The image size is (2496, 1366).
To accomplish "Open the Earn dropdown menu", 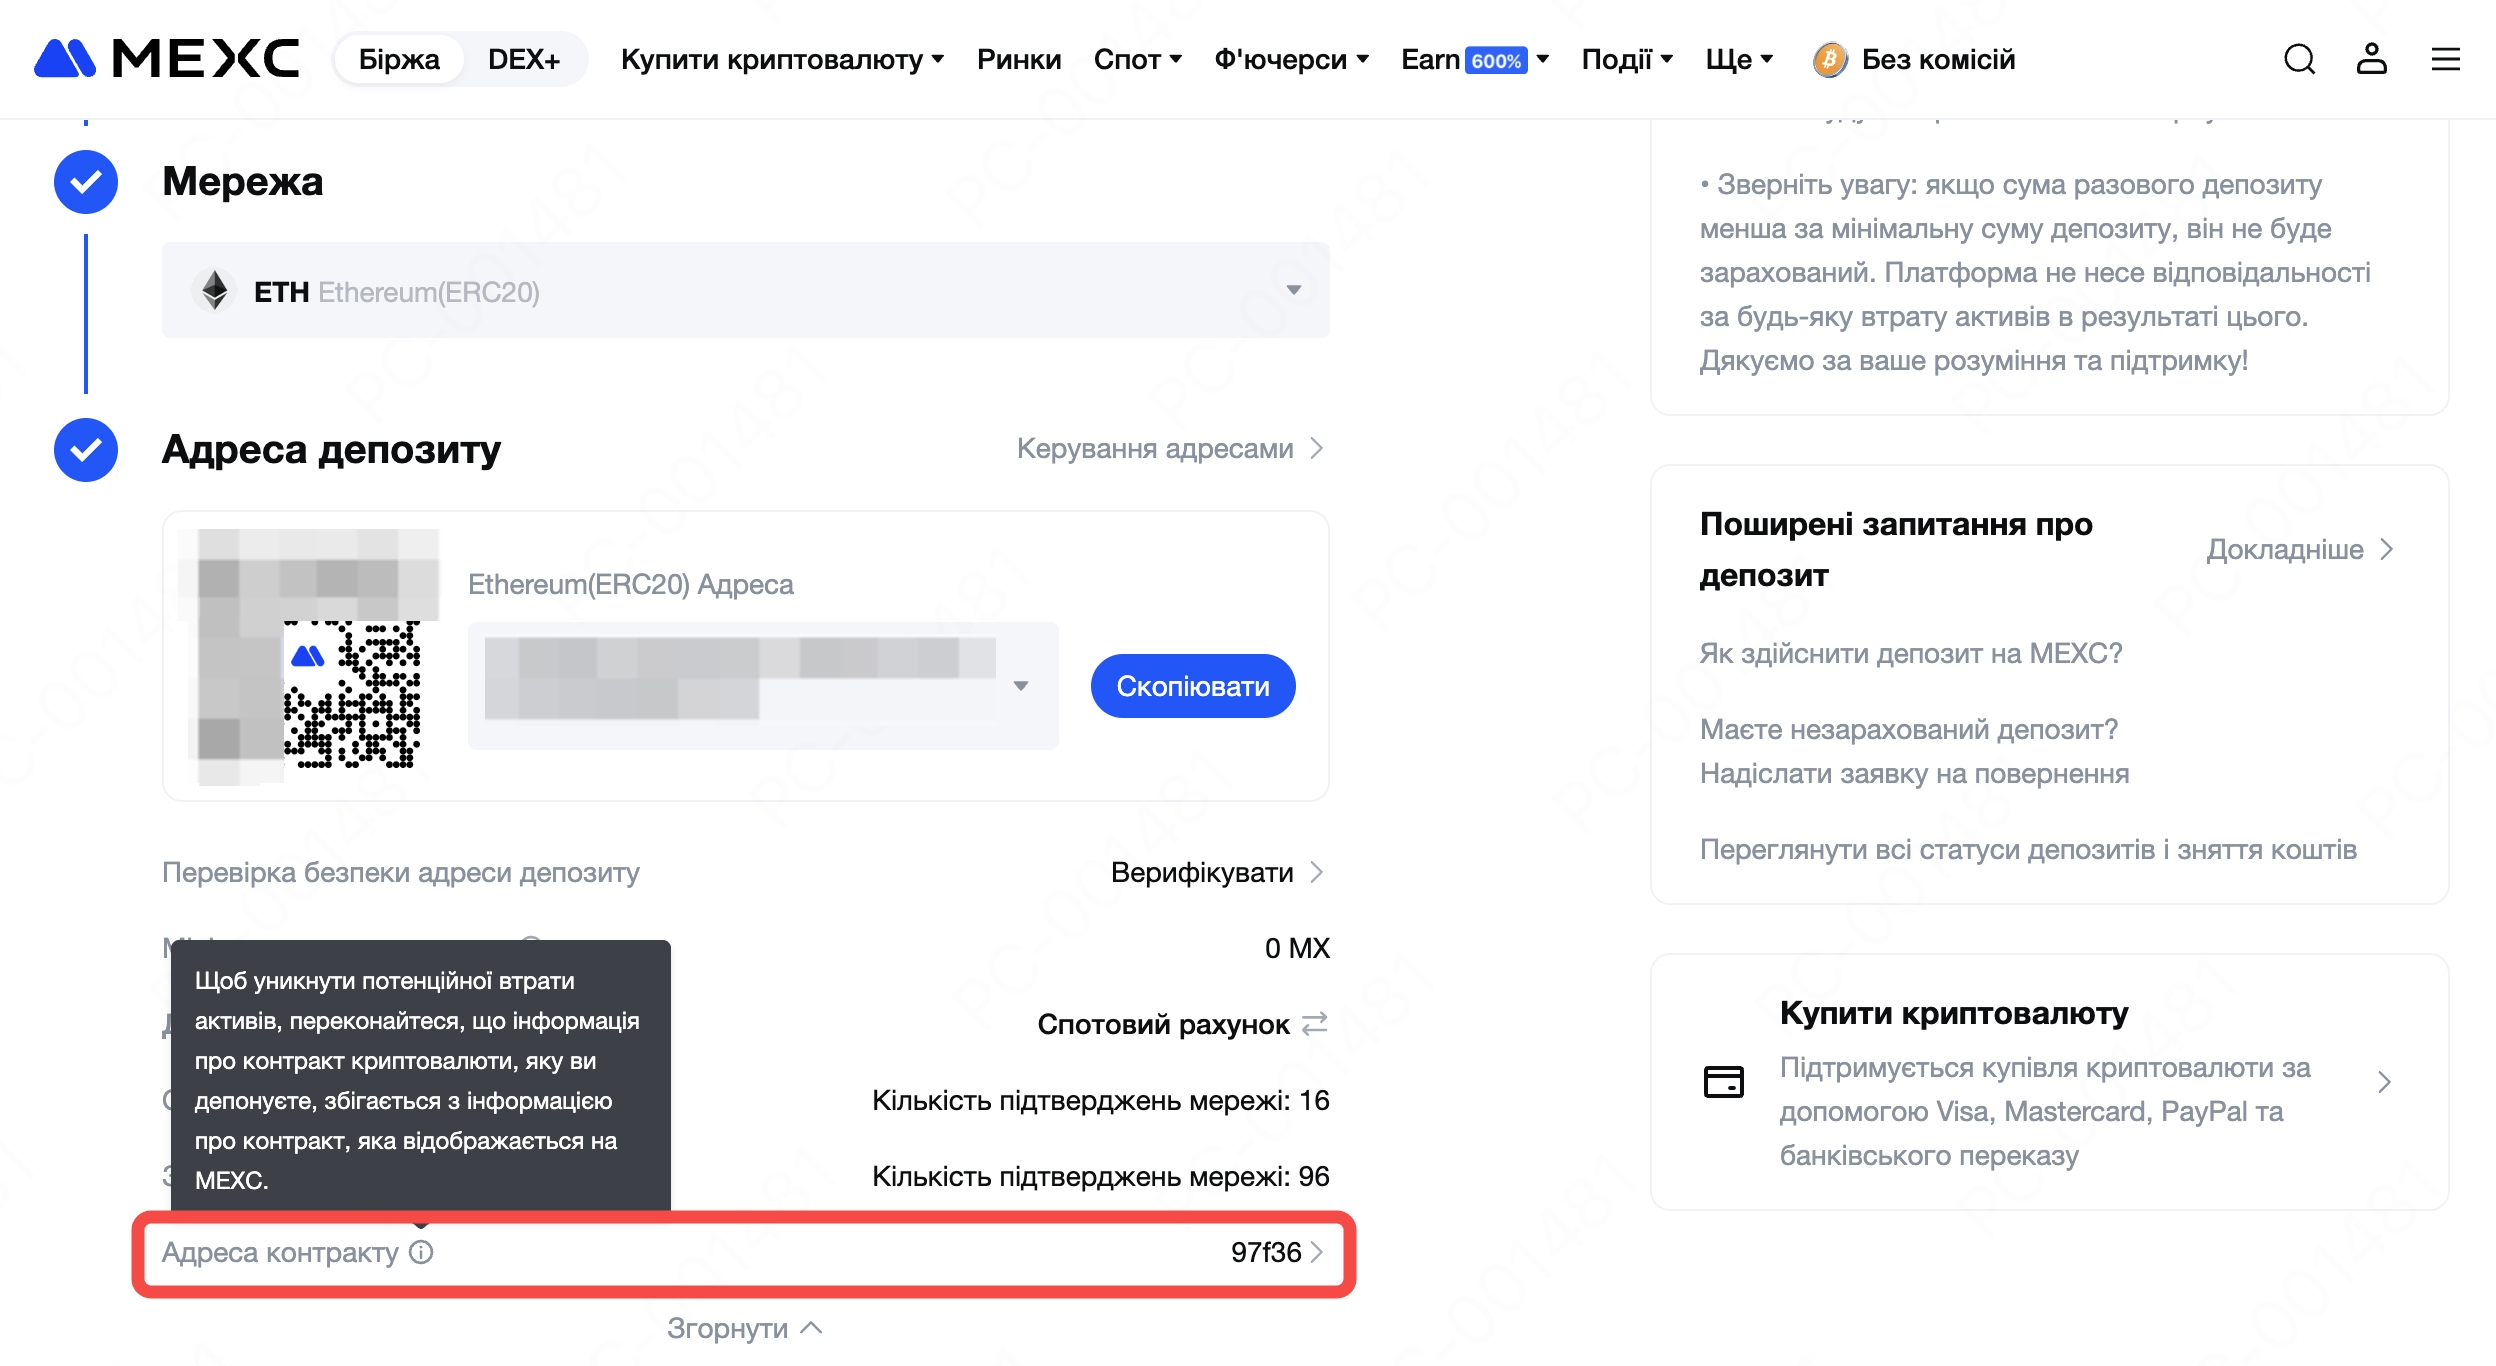I will 1475,59.
